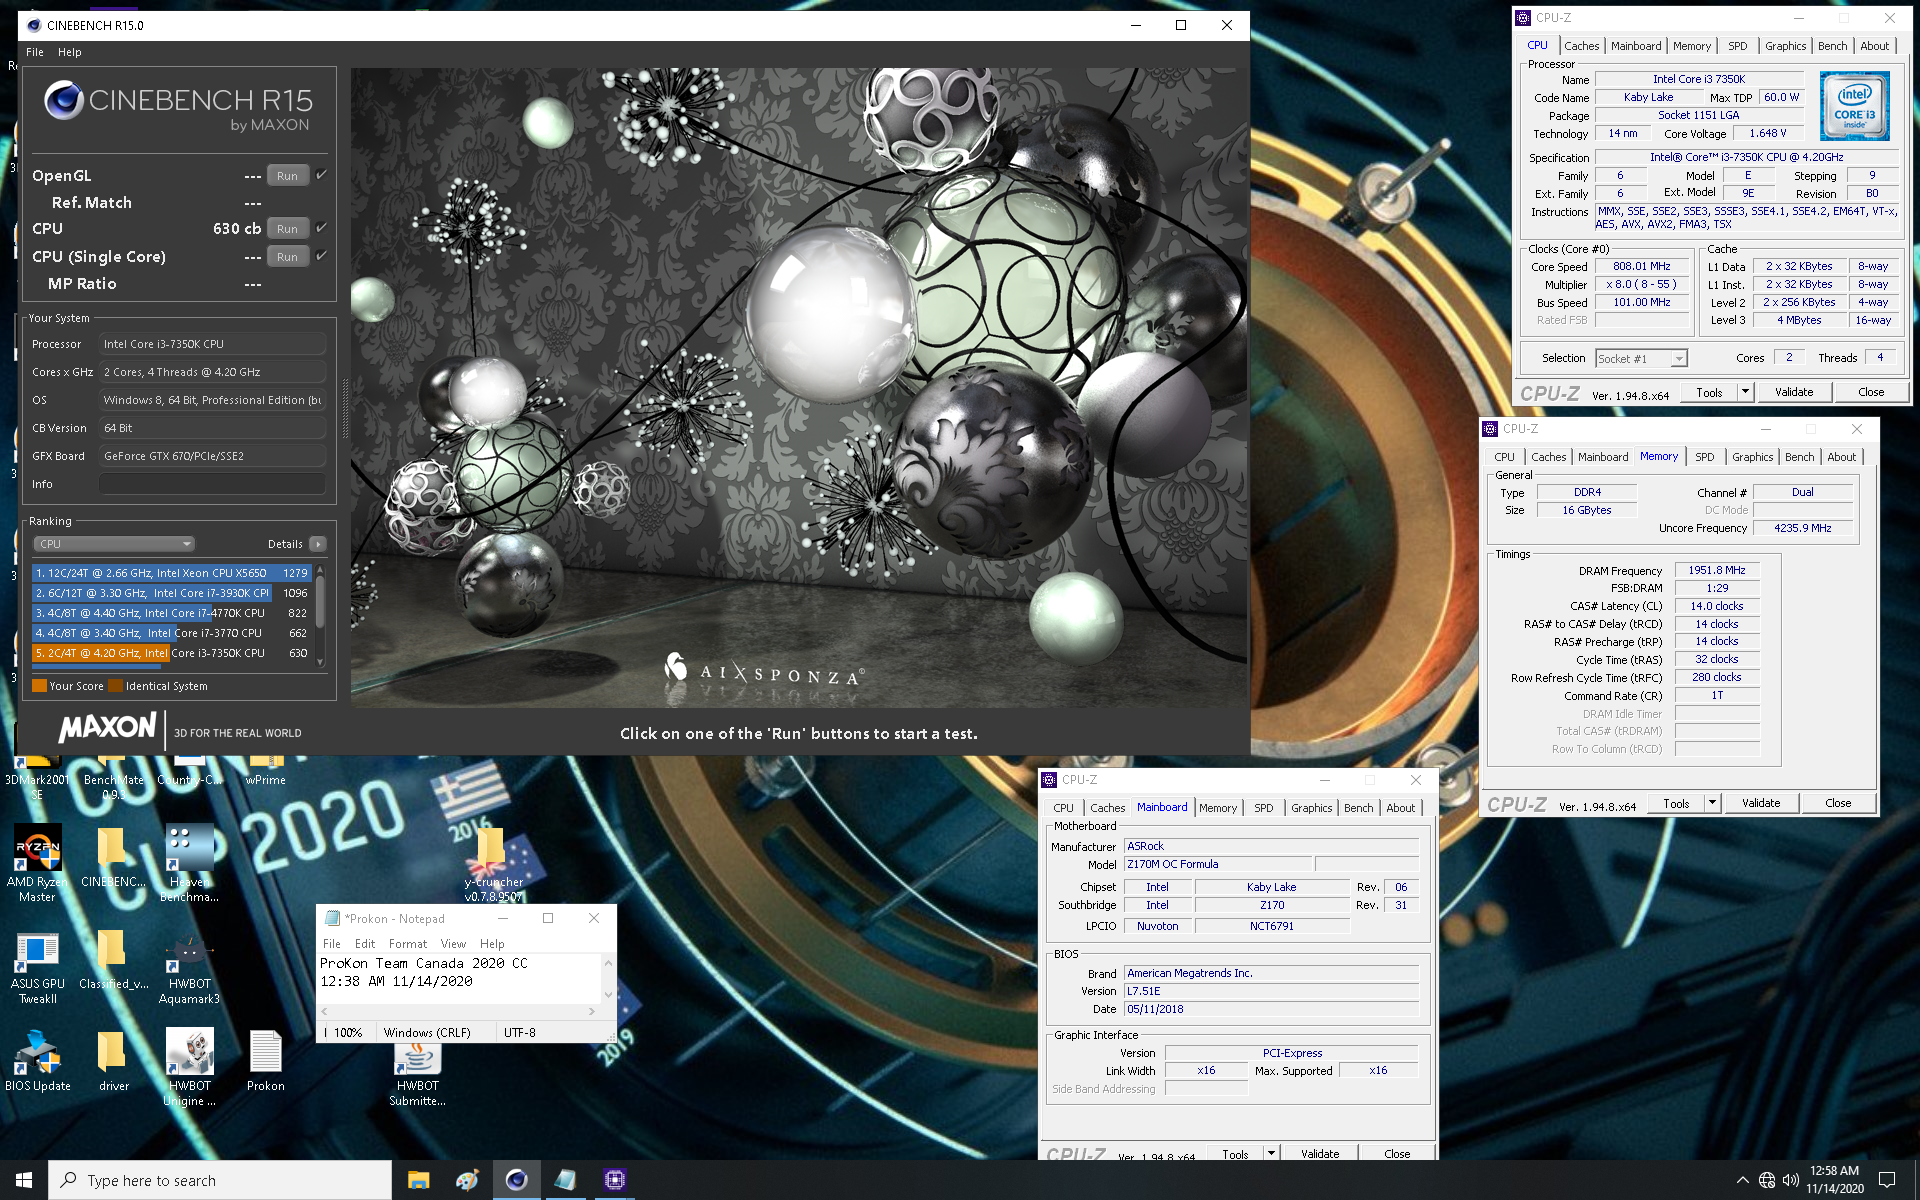This screenshot has height=1200, width=1920.
Task: Open Tools dropdown arrow in Mainboard window
Action: [1271, 1153]
